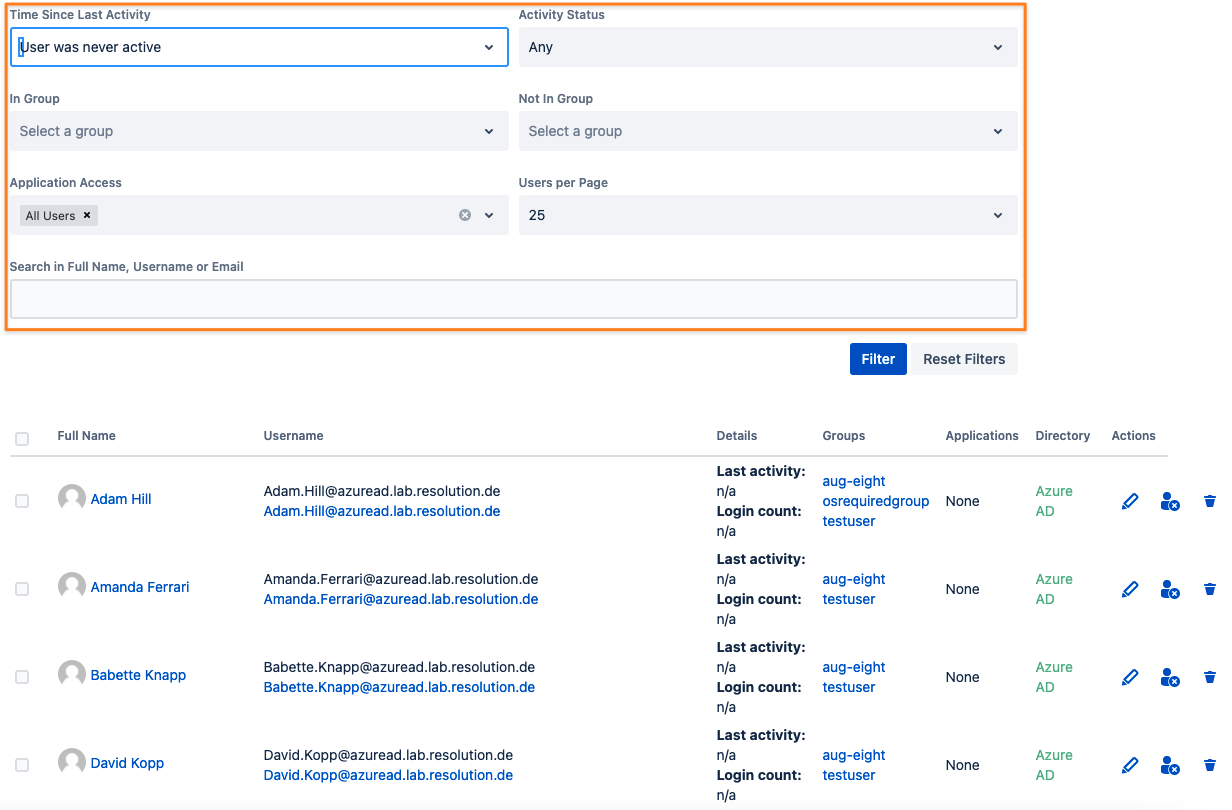The image size is (1232, 810).
Task: Check the box for Babette Knapp
Action: [22, 677]
